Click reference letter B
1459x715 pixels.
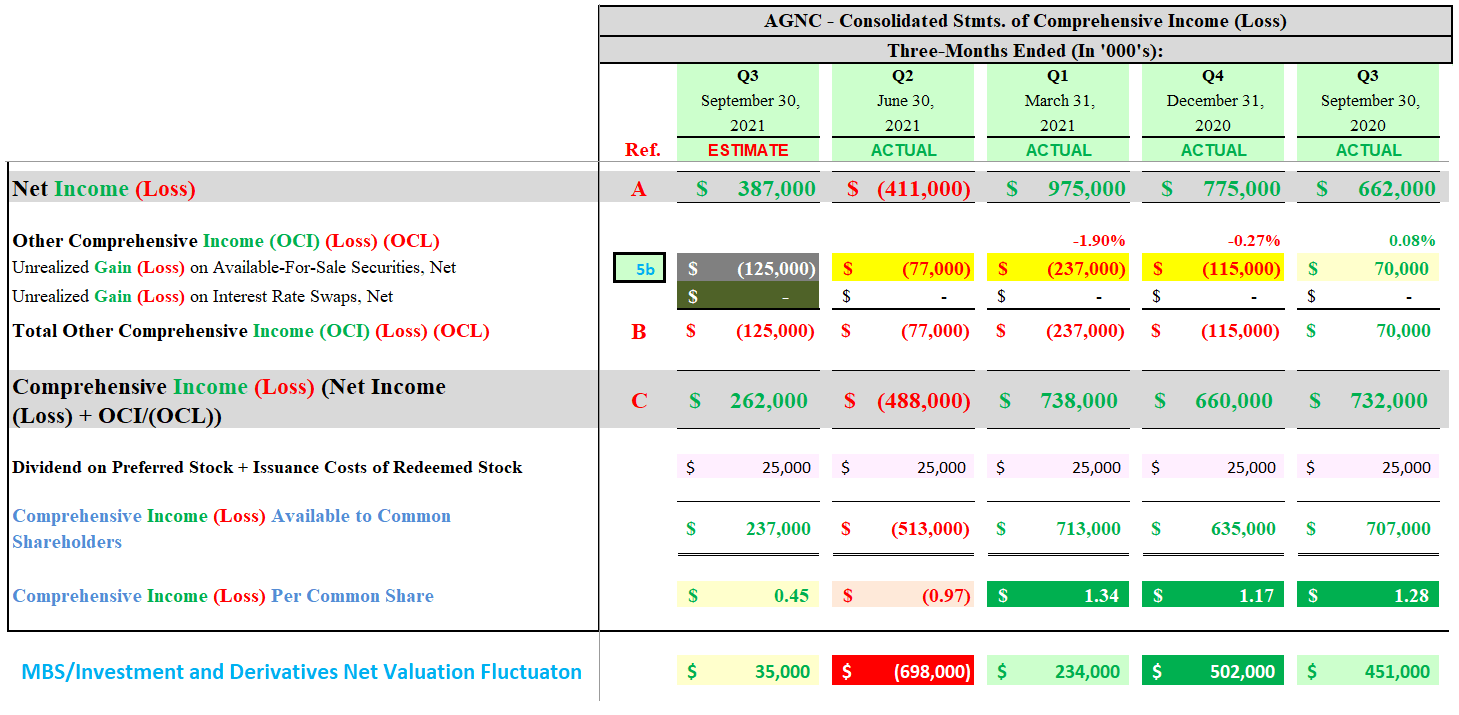(639, 332)
